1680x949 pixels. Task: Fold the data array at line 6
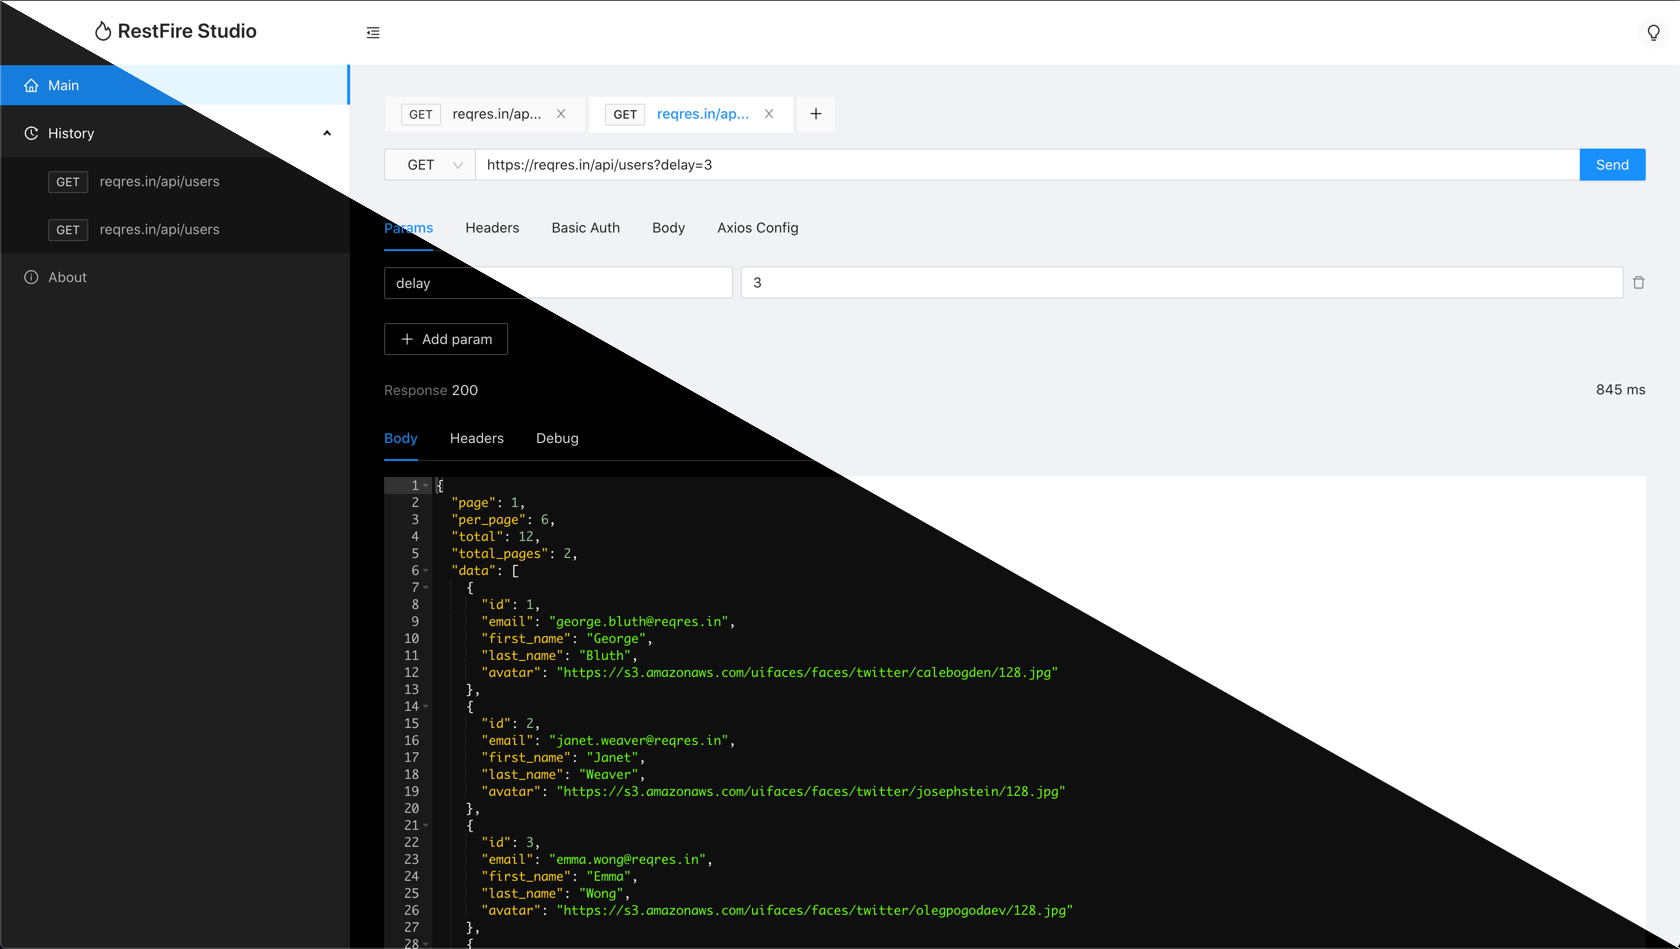coord(426,571)
